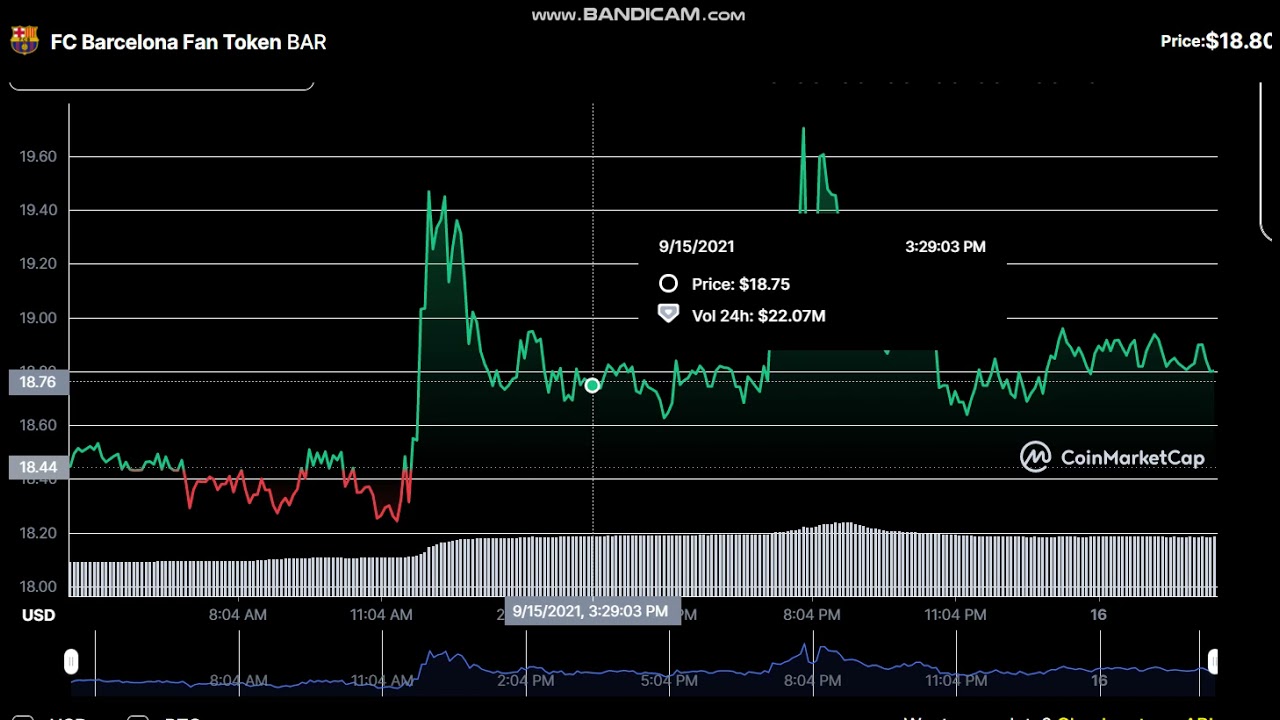Click the white circle icon beside Price: $18.75
This screenshot has width=1280, height=720.
pyautogui.click(x=668, y=284)
